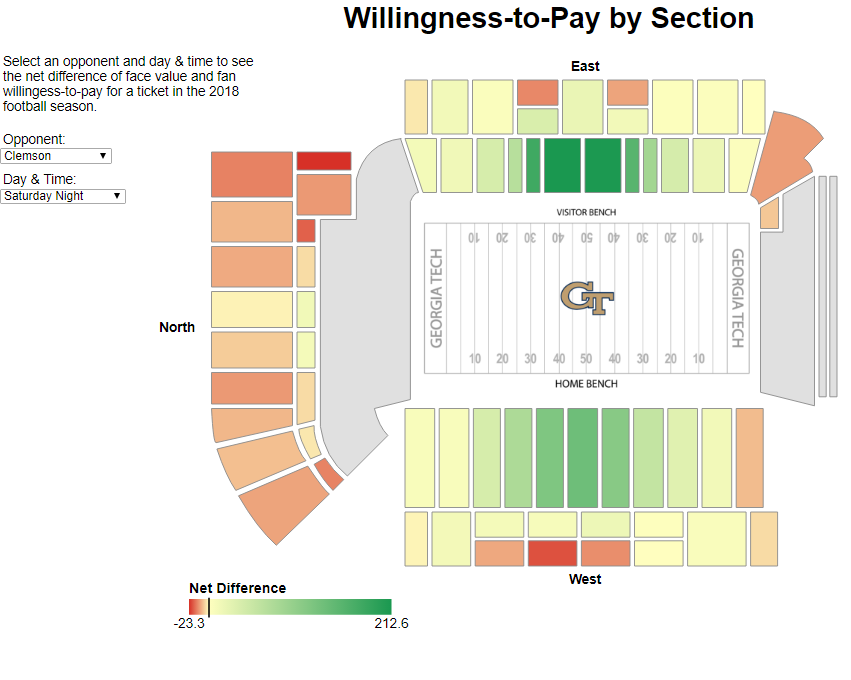The height and width of the screenshot is (680, 851).
Task: Click the small red diagonal section at the north stand's bottom
Action: [x=329, y=473]
